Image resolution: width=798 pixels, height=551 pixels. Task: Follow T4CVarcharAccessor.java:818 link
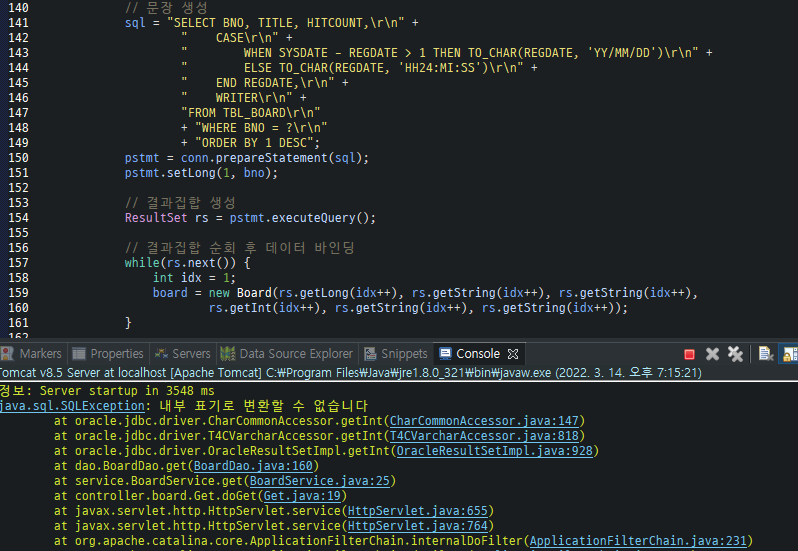[484, 436]
